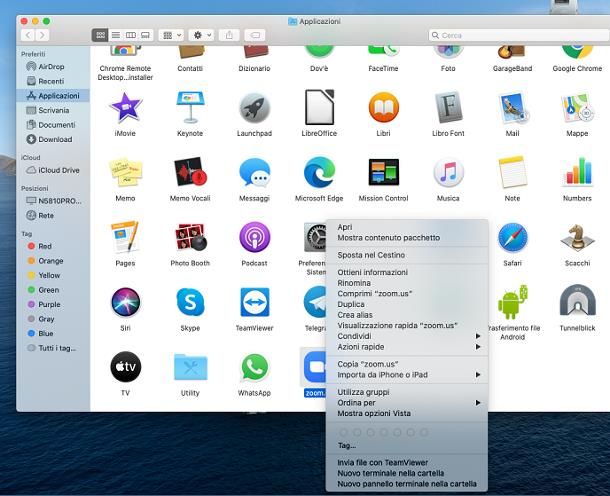Select the Memo sticky notes icon
Screen dimensions: 610x496
[x=125, y=172]
